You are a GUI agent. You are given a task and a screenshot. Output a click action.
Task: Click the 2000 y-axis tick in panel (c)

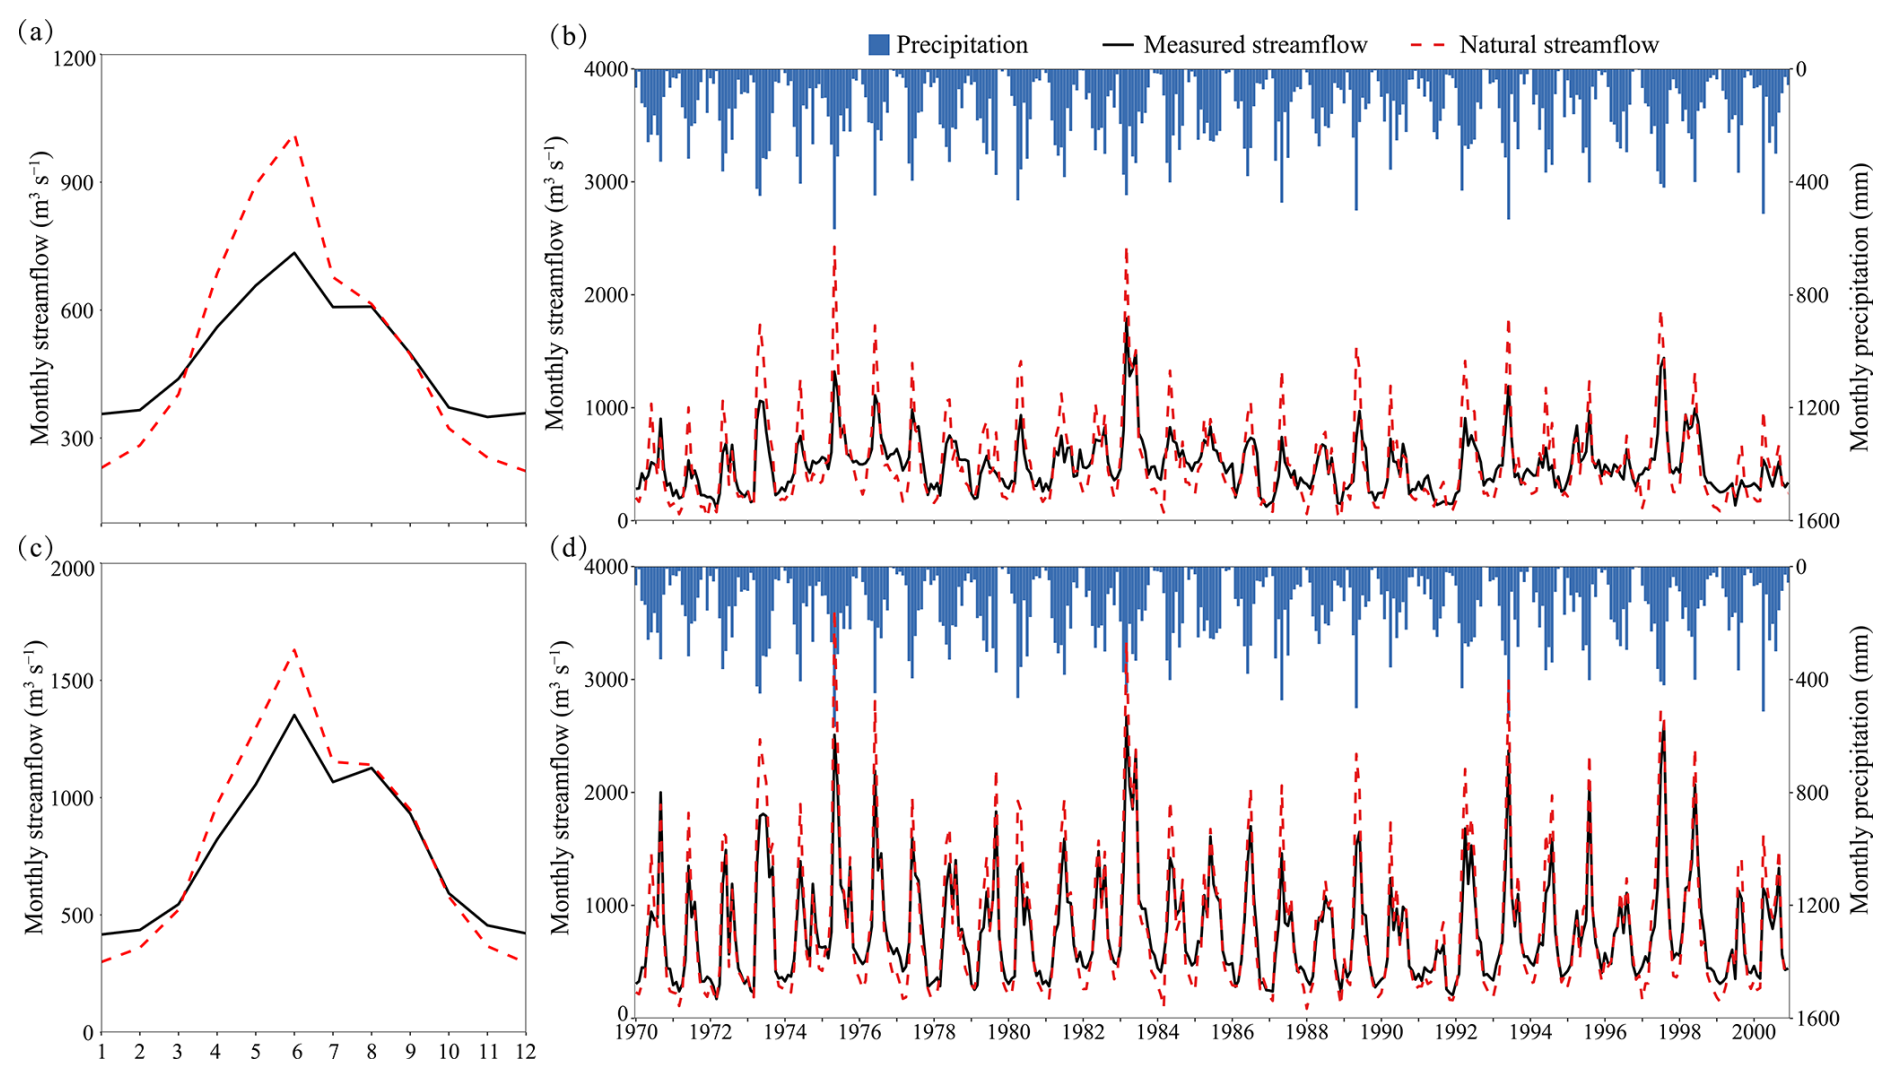tap(75, 569)
